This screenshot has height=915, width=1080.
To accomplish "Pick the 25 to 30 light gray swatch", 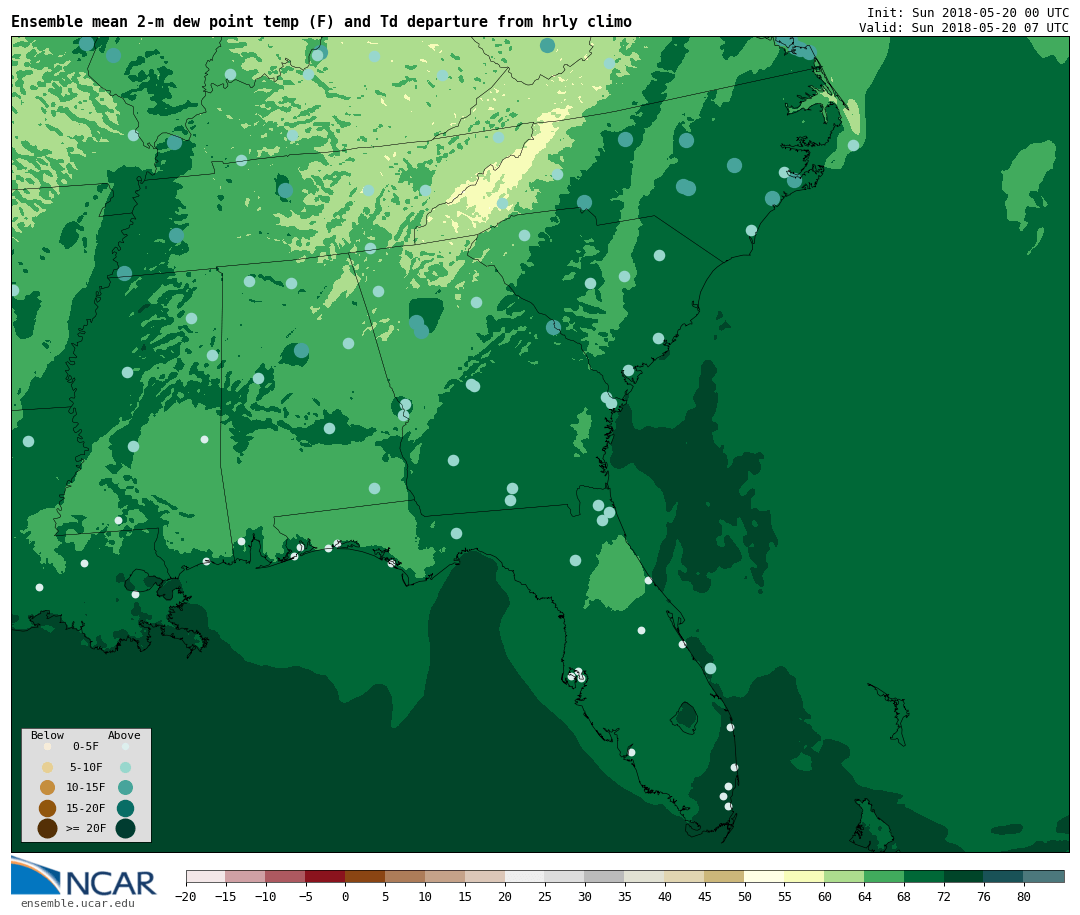I will pyautogui.click(x=565, y=876).
